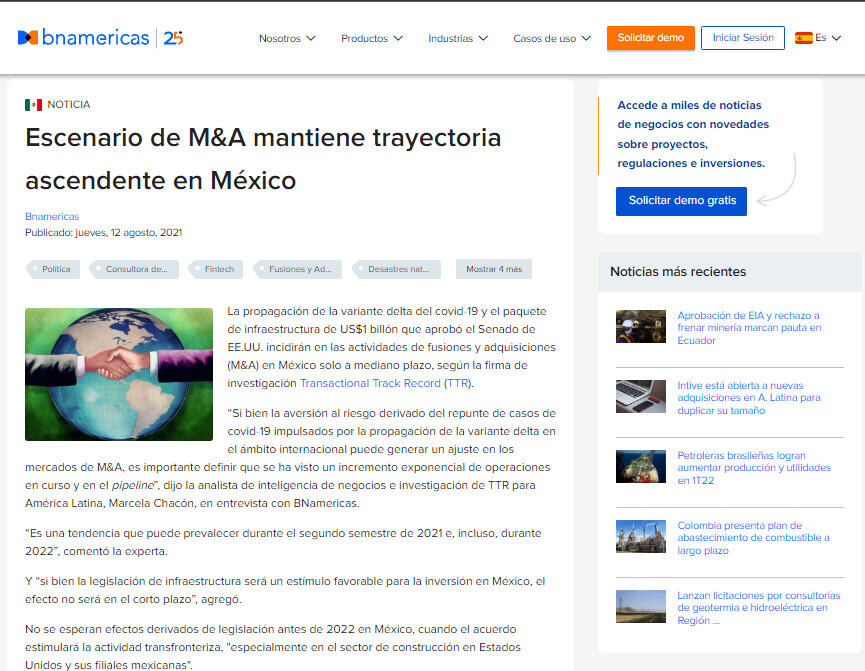The image size is (865, 671).
Task: Expand tags with Mostrar 4 más
Action: point(494,269)
